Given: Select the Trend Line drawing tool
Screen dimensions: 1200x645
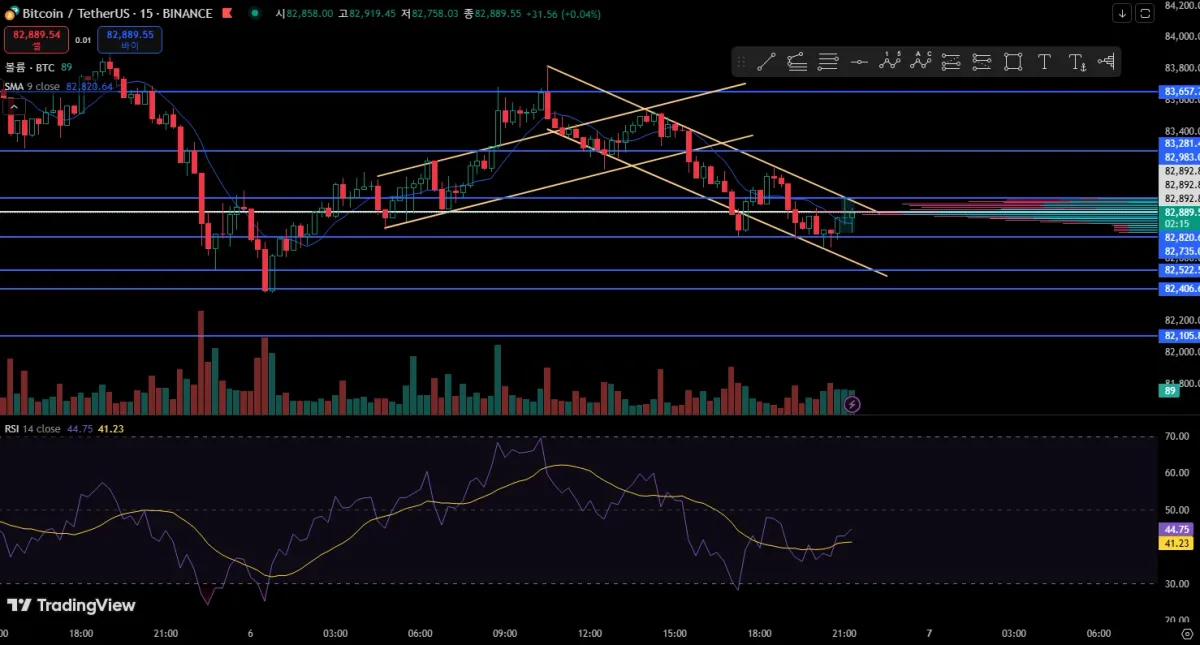Looking at the screenshot, I should click(x=766, y=62).
